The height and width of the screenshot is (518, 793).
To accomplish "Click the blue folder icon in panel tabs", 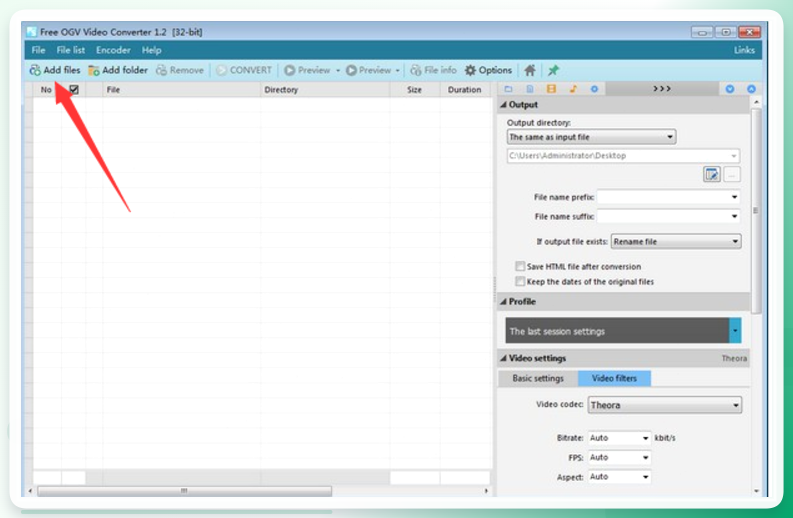I will [508, 89].
